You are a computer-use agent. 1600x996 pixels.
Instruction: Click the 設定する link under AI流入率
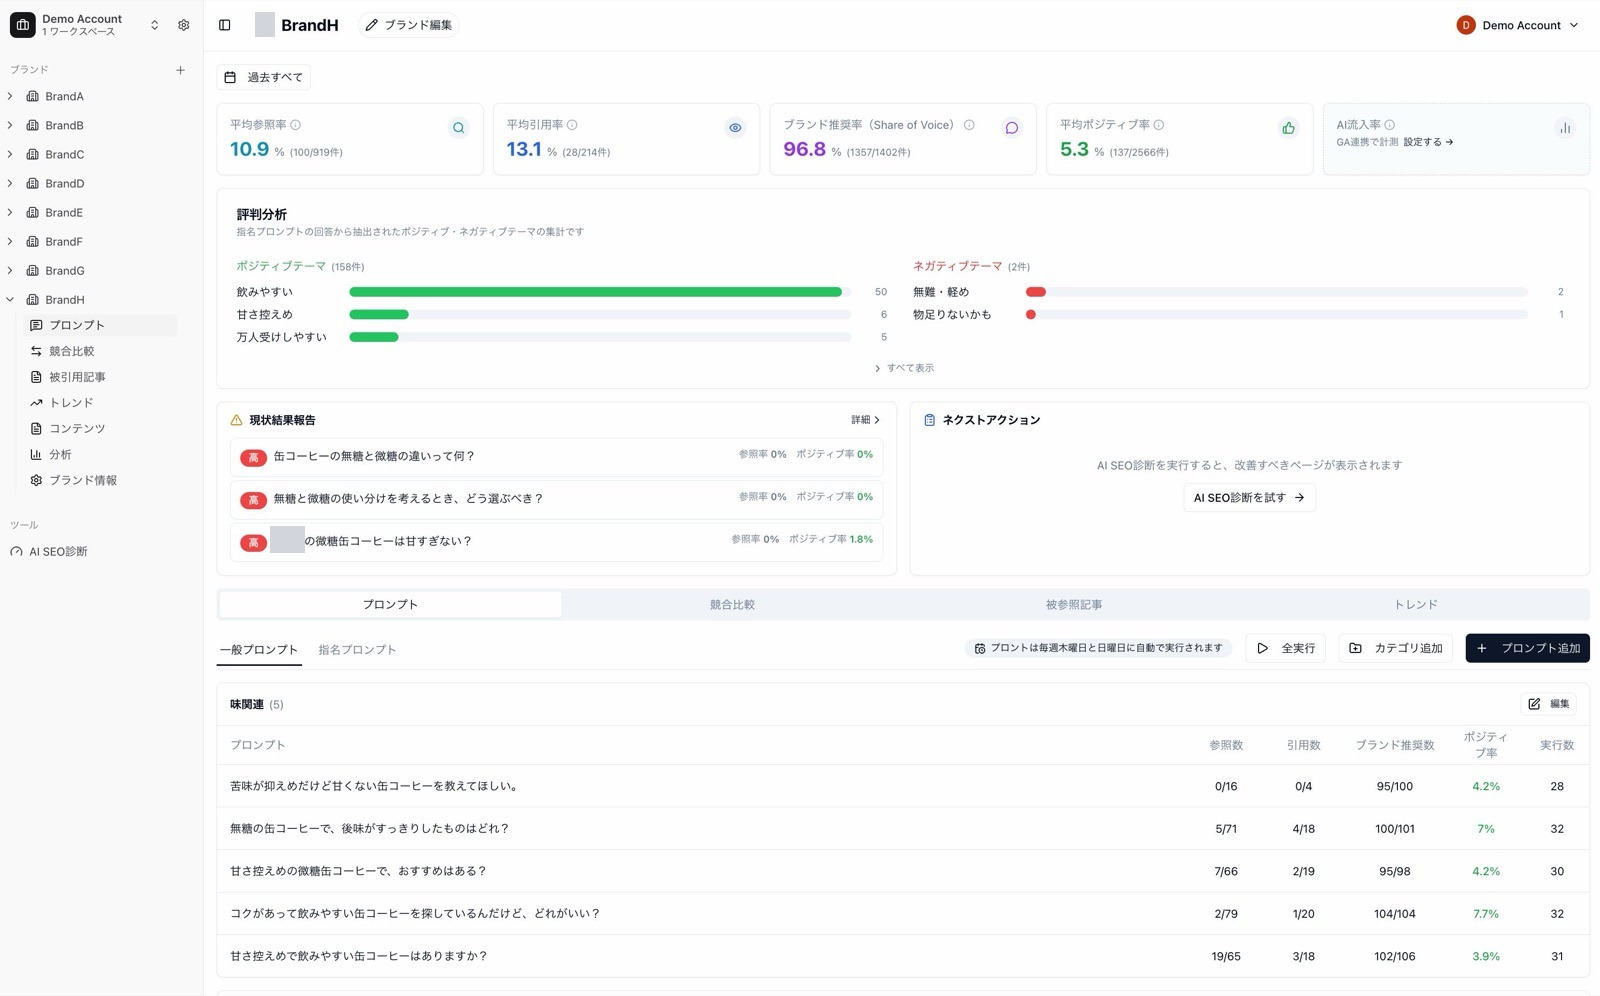[x=1428, y=142]
